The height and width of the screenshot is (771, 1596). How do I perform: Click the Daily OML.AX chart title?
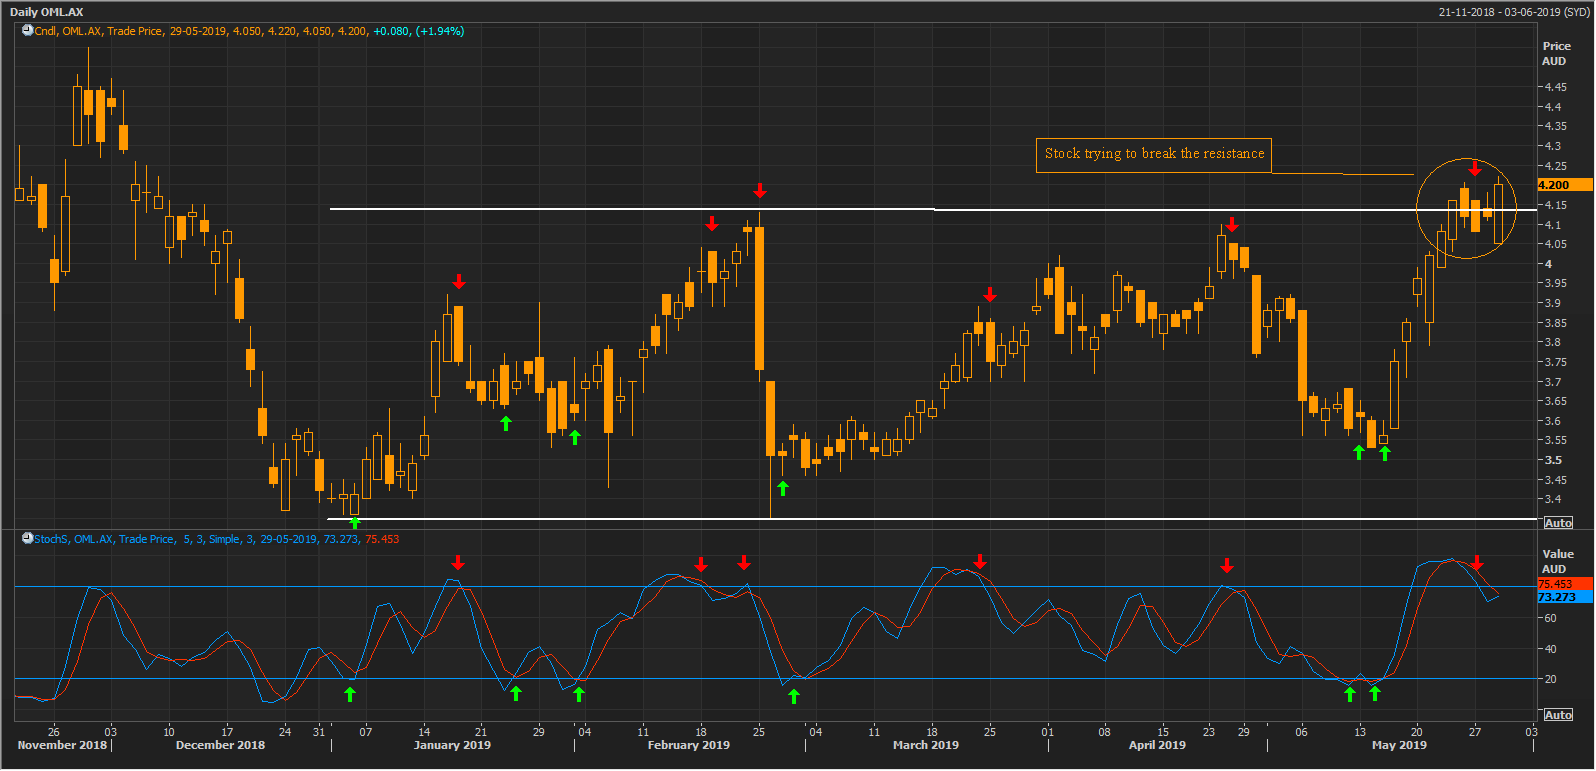(47, 12)
